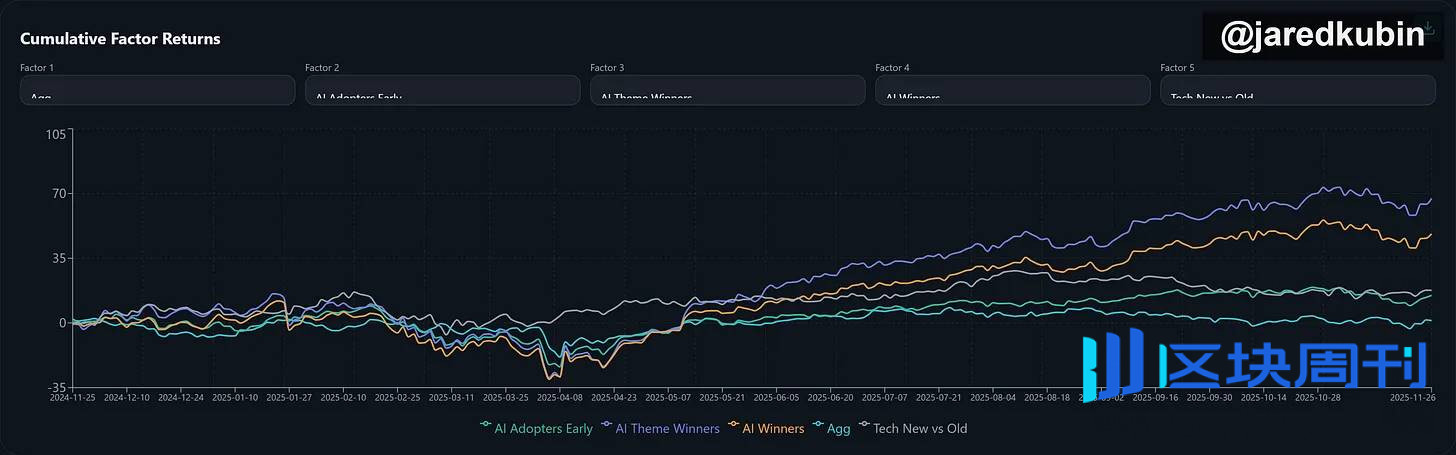Click the Agg legend text
This screenshot has width=1456, height=455.
coord(838,428)
